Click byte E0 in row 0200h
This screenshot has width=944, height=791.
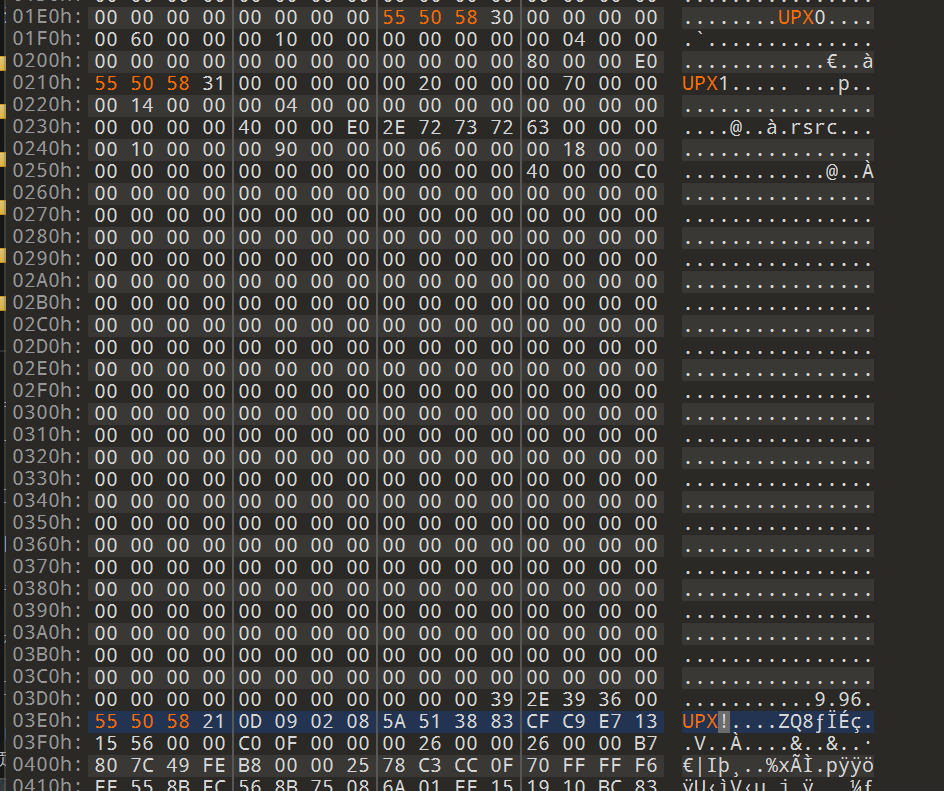tap(645, 61)
